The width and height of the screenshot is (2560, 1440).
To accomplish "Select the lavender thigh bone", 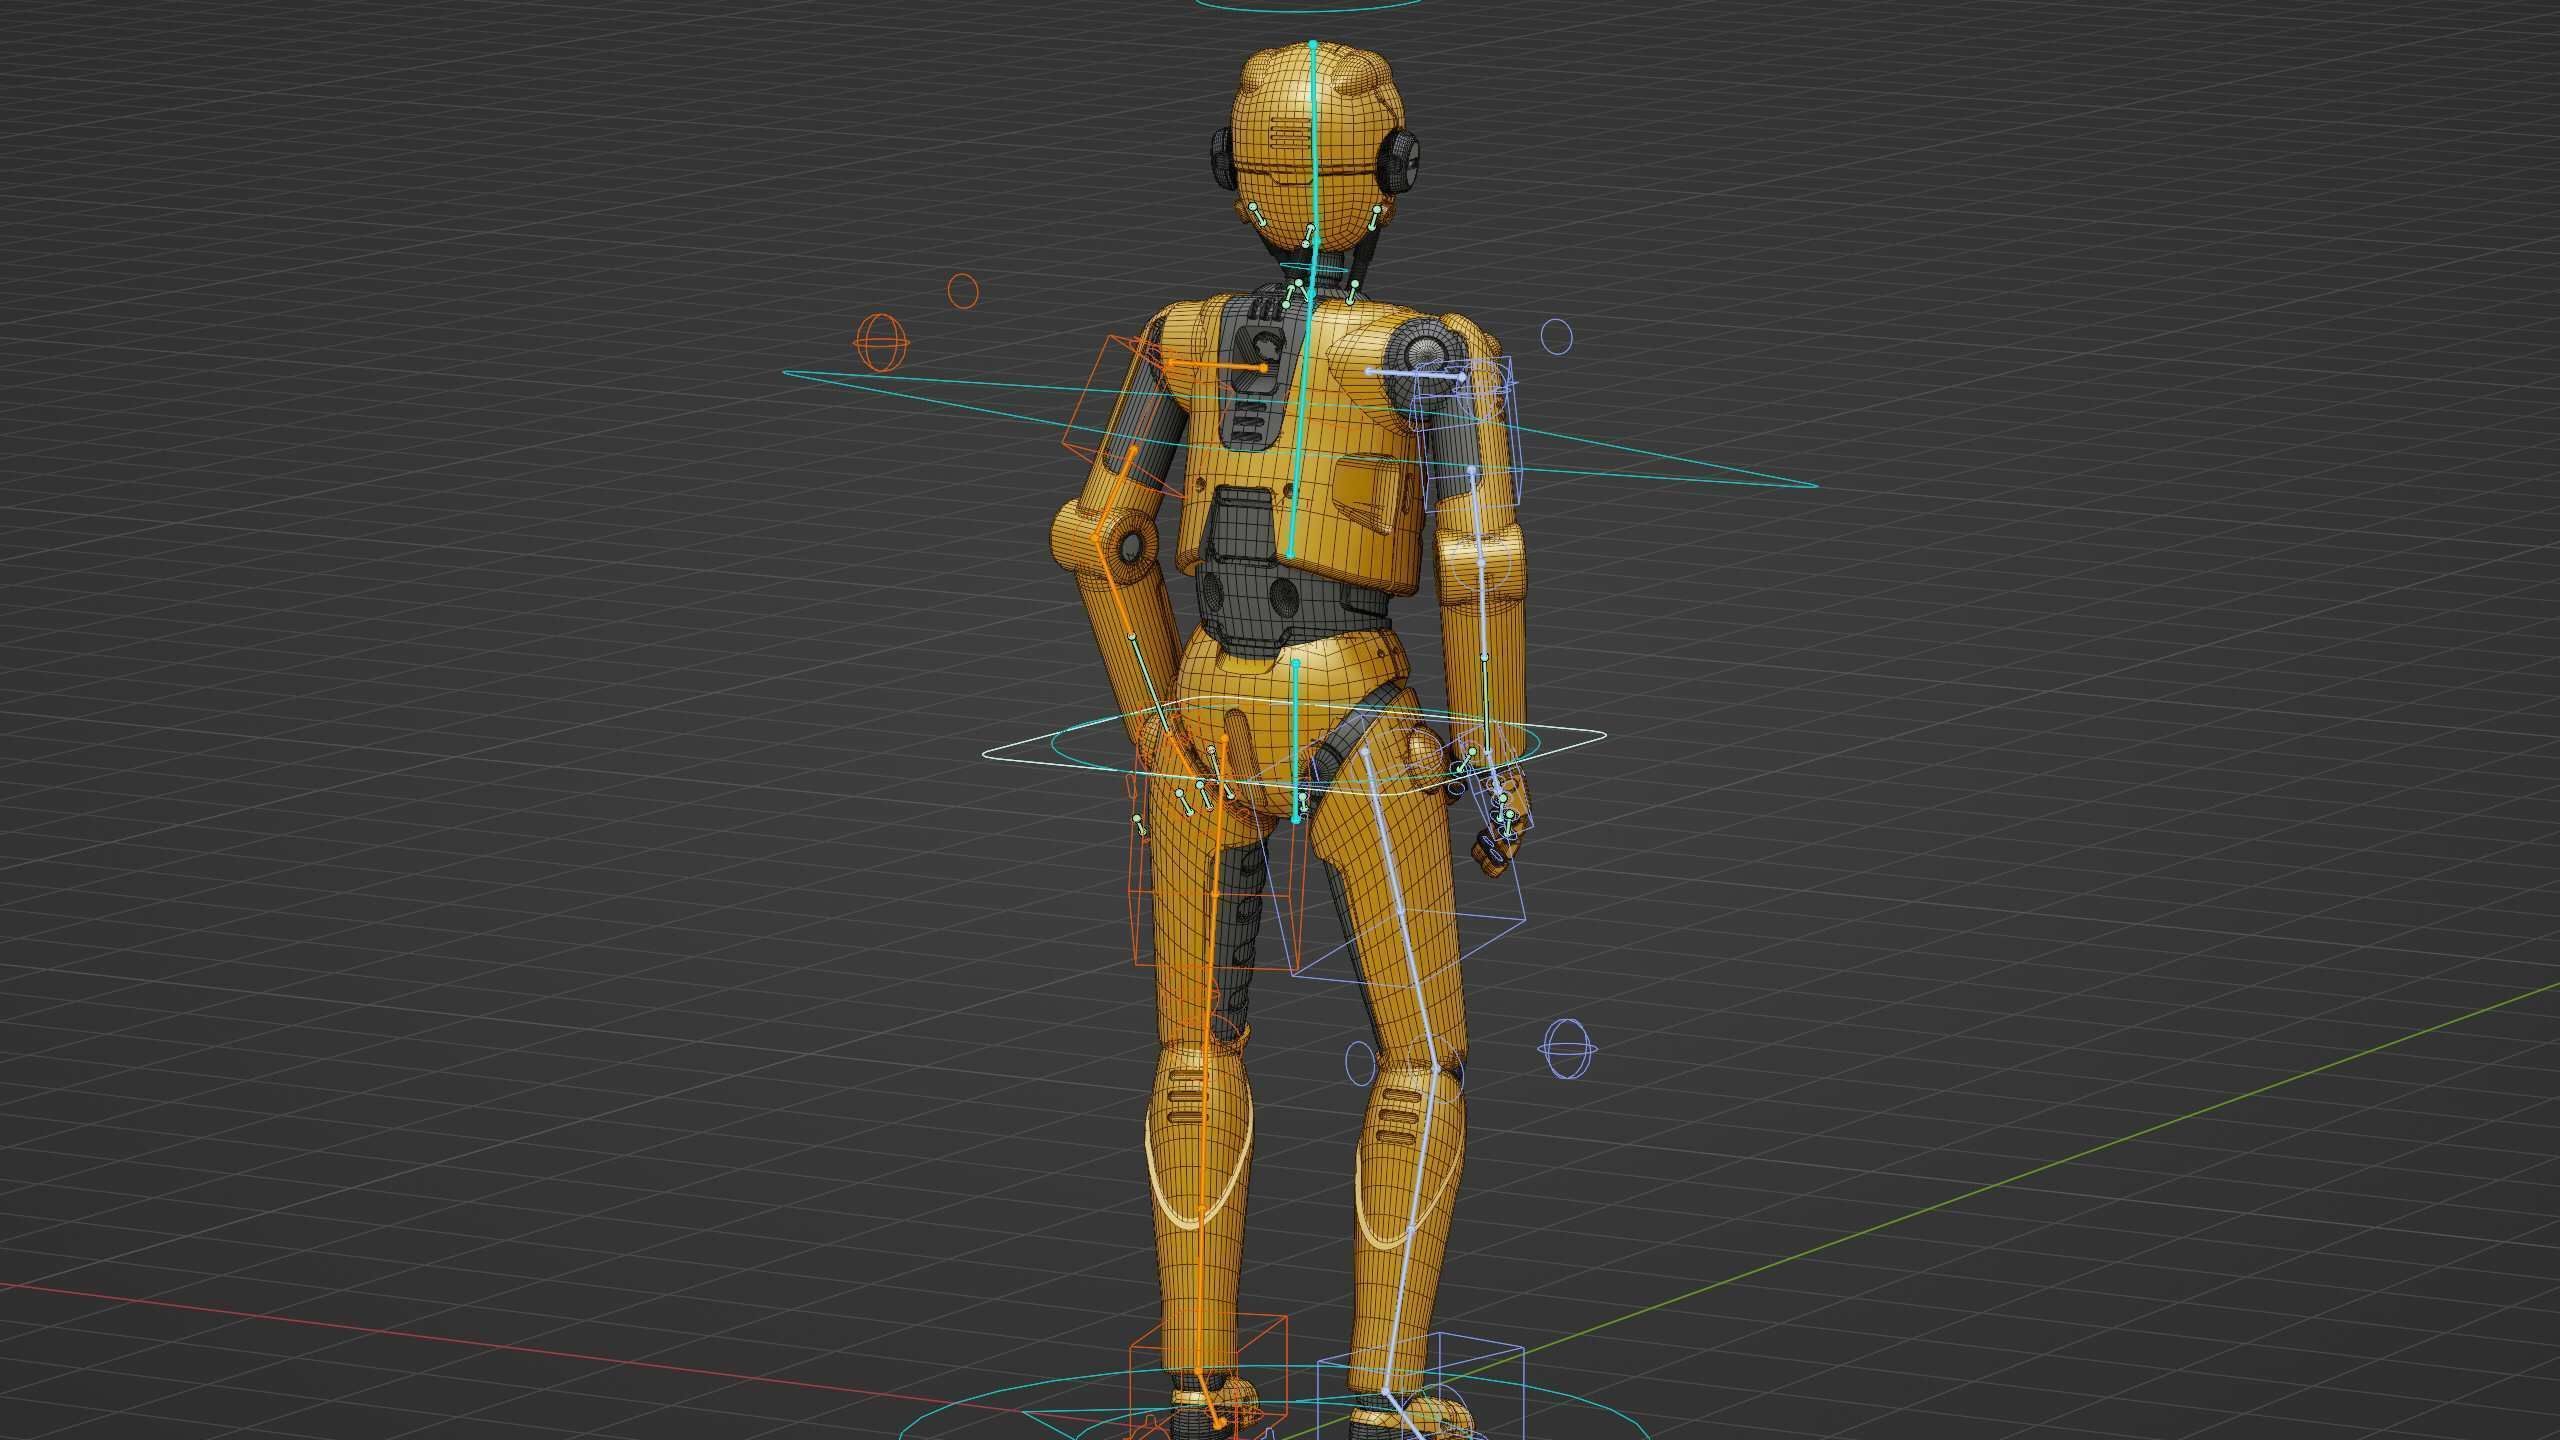I will click(1400, 910).
